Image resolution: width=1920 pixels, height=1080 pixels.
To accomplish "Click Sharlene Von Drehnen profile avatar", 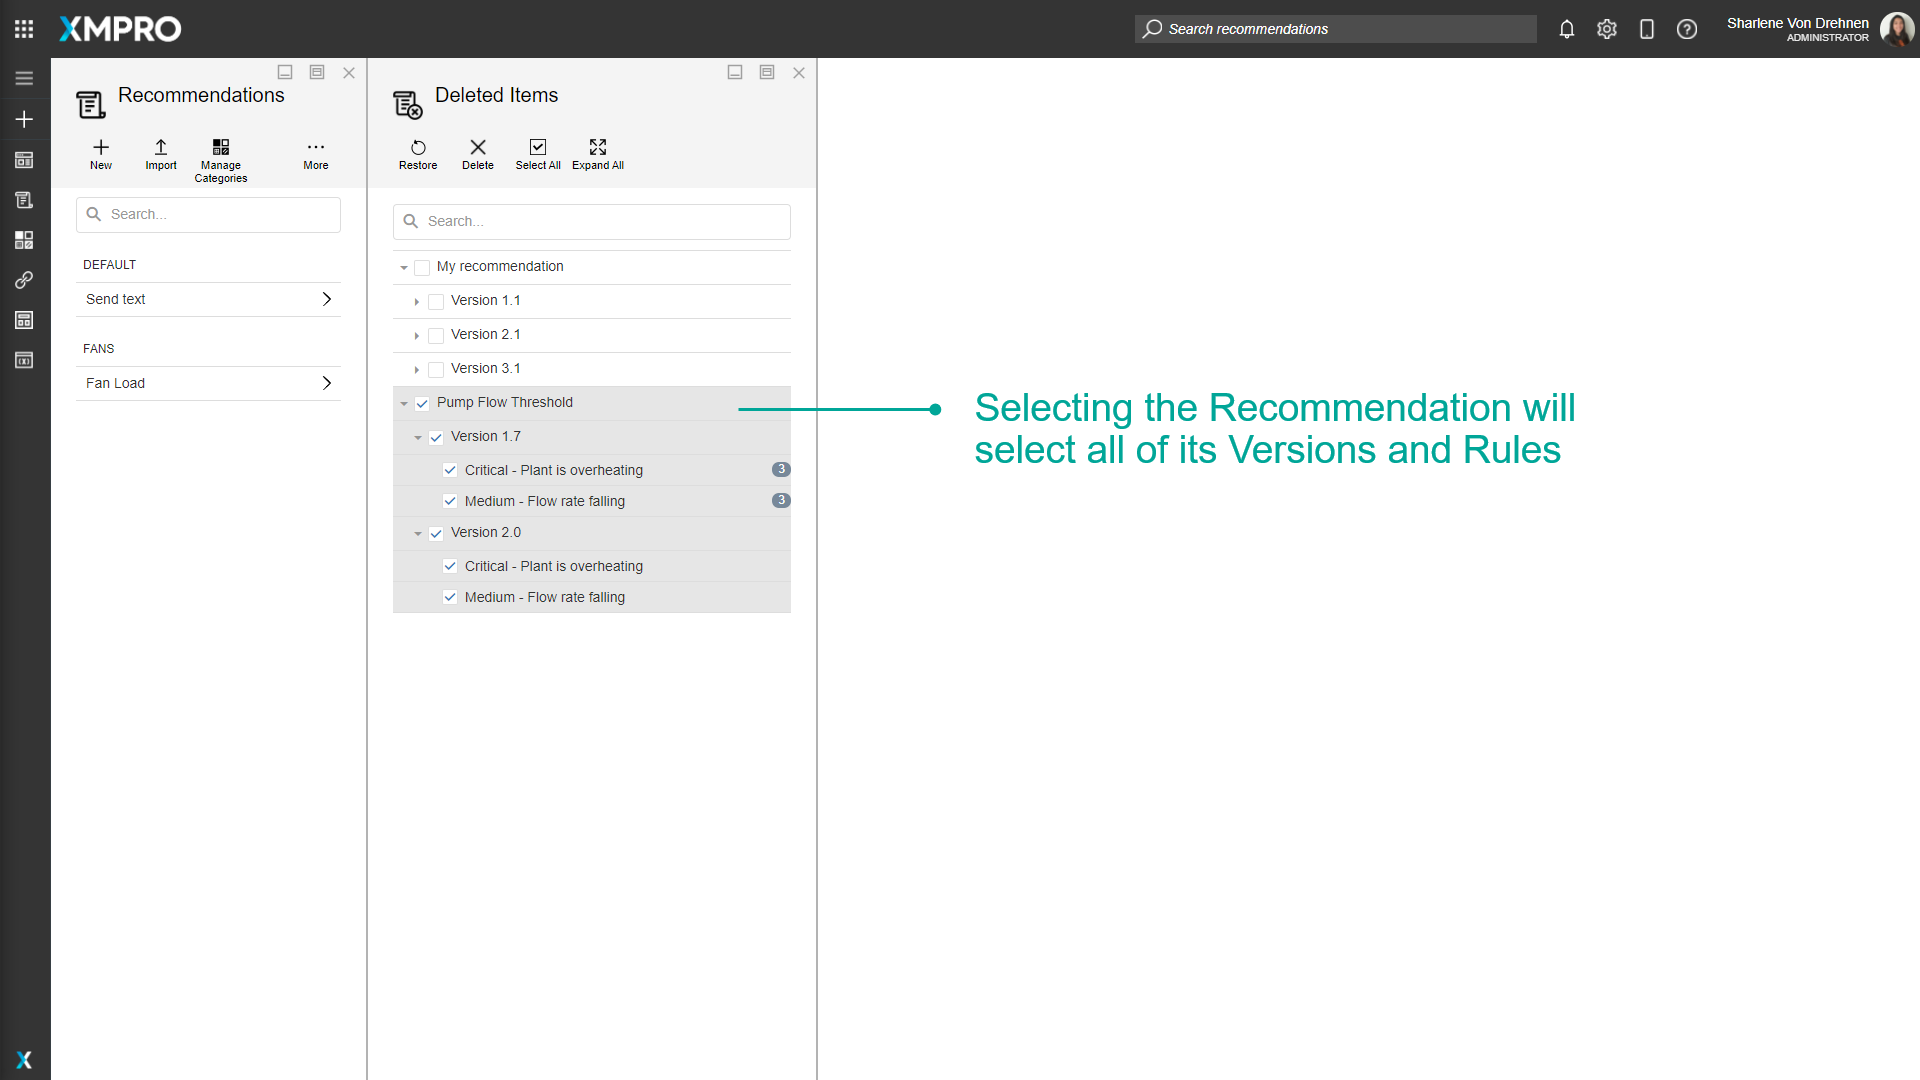I will 1898,29.
